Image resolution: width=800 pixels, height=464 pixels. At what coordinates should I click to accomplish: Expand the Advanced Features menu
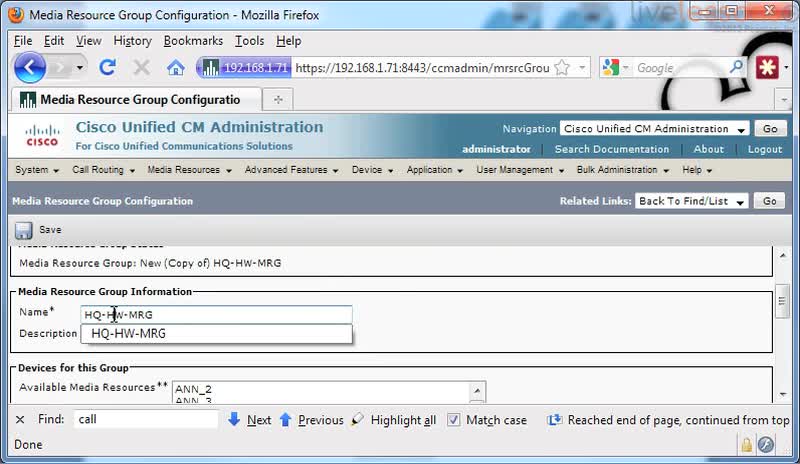(x=291, y=170)
